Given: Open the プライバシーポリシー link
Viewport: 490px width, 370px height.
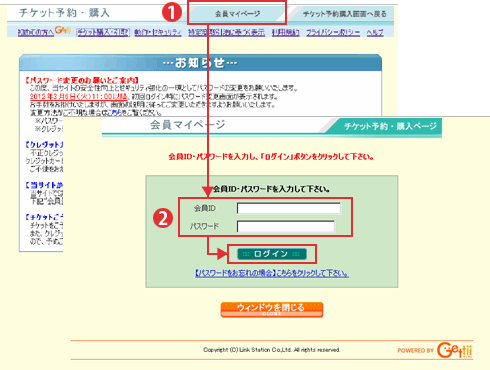Looking at the screenshot, I should 333,32.
